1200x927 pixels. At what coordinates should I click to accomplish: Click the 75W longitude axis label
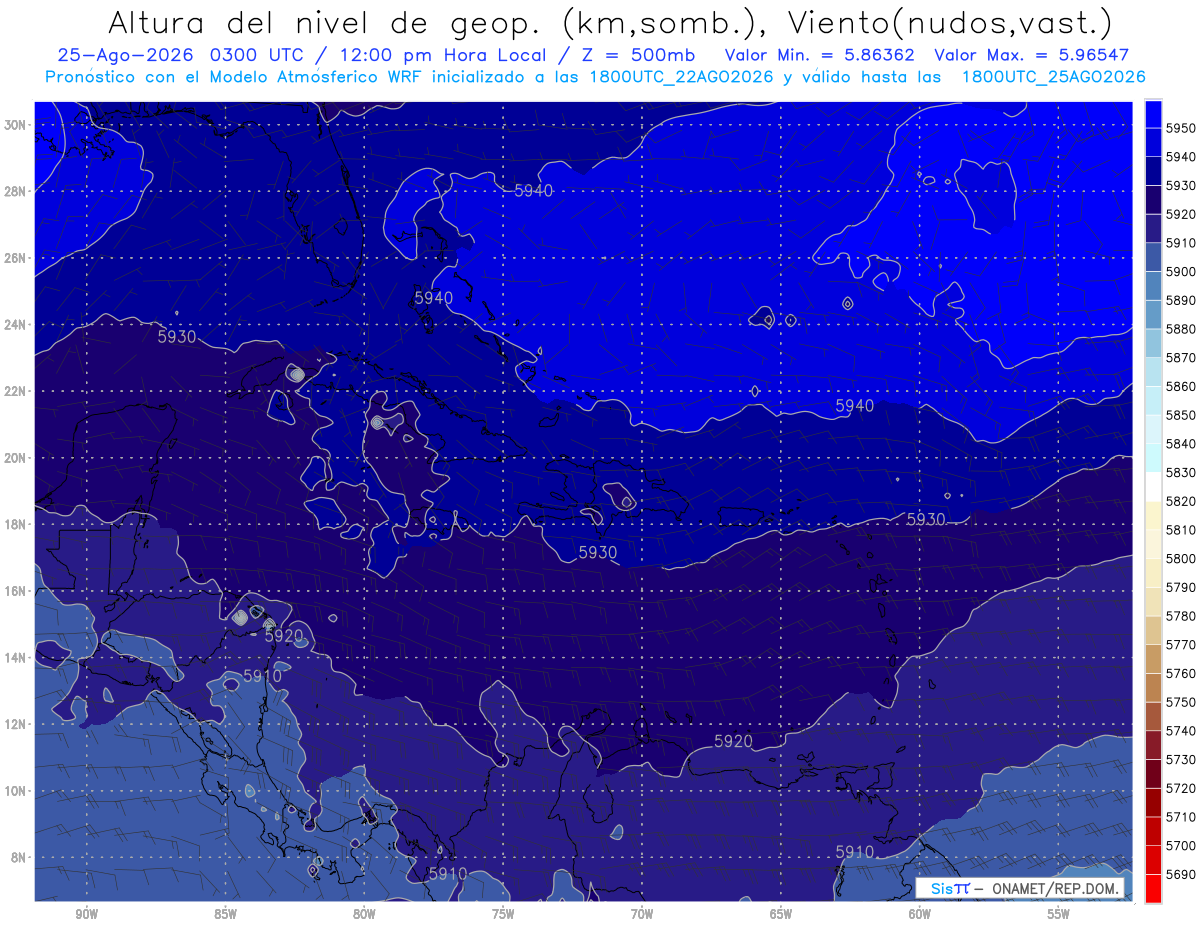(503, 914)
